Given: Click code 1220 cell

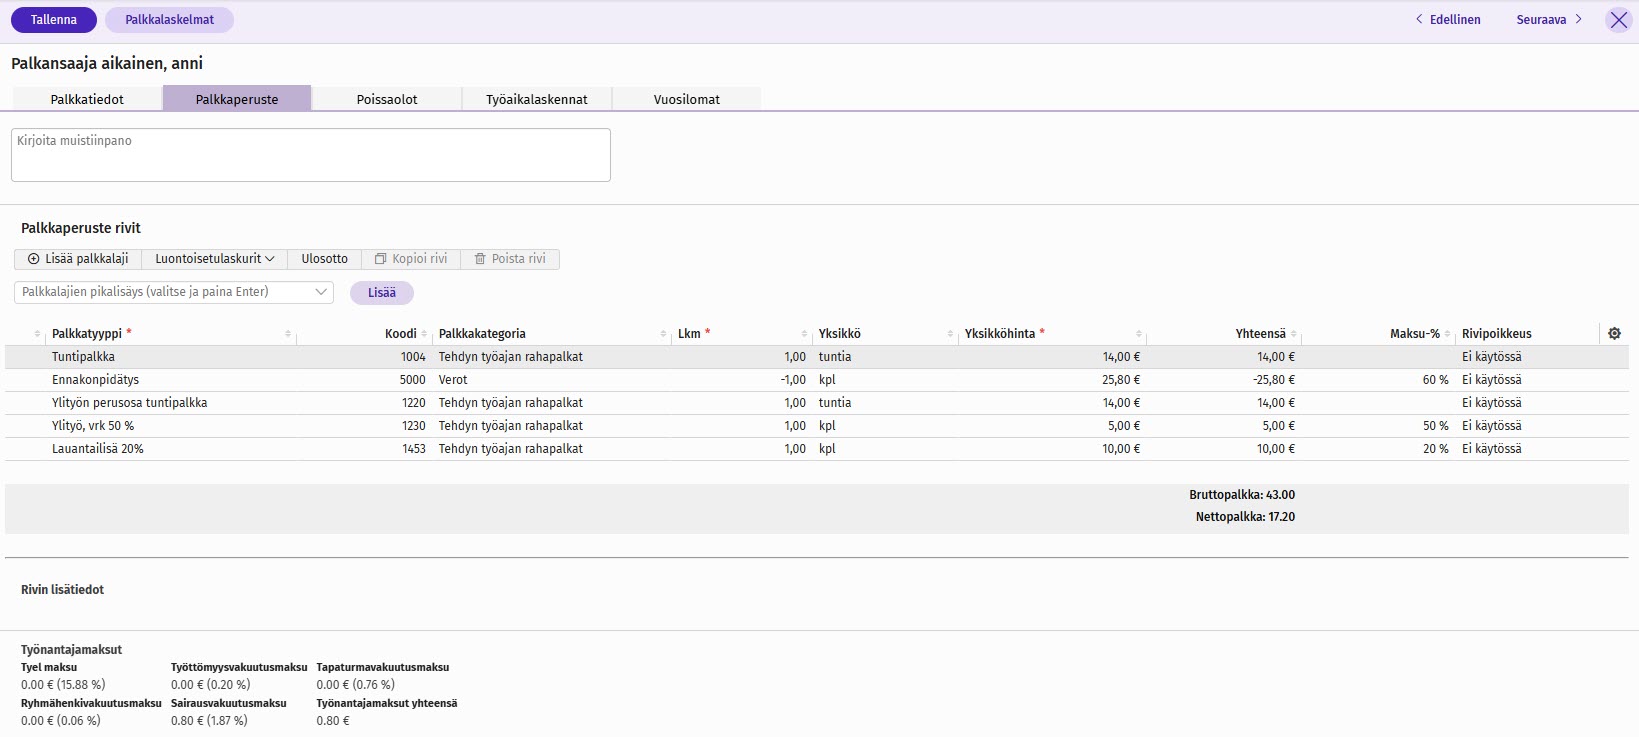Looking at the screenshot, I should tap(413, 403).
